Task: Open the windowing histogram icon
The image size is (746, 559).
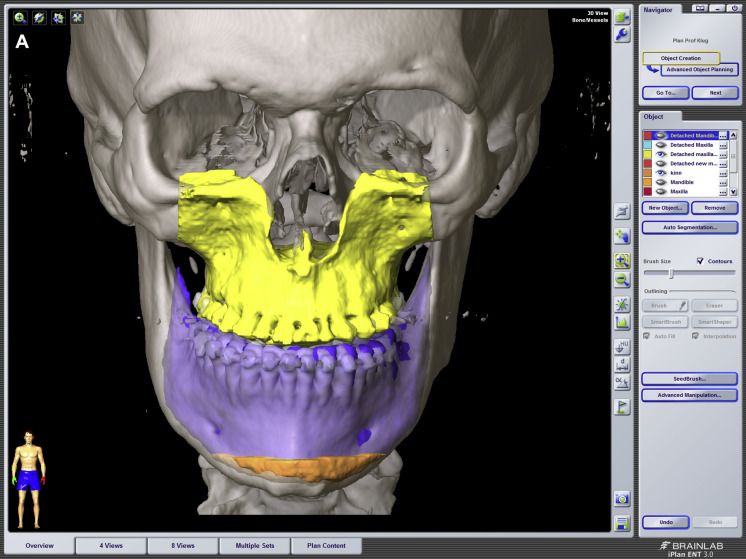Action: [x=622, y=323]
